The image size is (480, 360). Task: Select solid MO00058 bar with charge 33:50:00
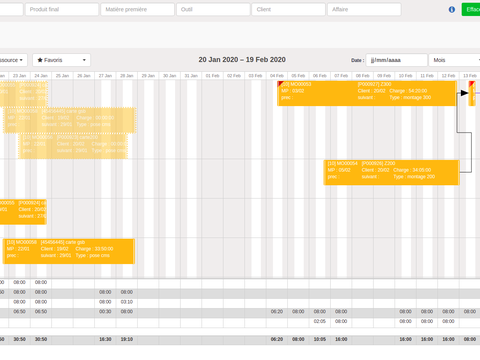pos(69,251)
